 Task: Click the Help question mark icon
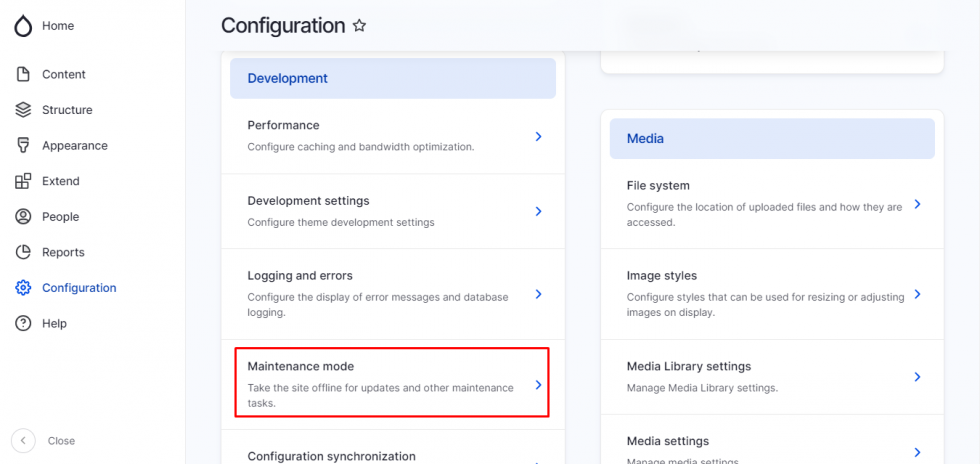pos(23,323)
